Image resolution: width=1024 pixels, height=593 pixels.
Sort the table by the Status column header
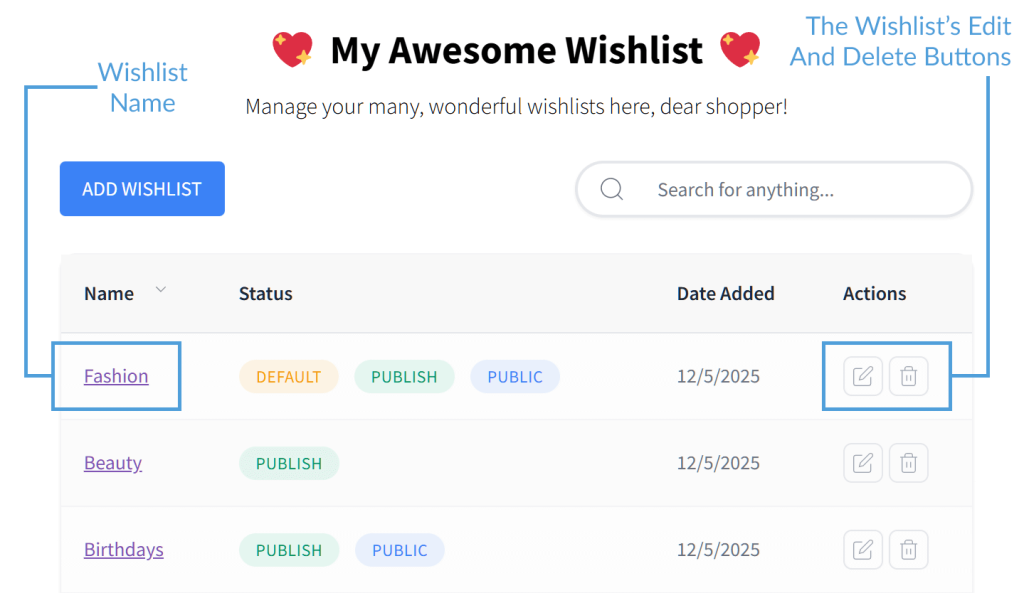coord(264,293)
